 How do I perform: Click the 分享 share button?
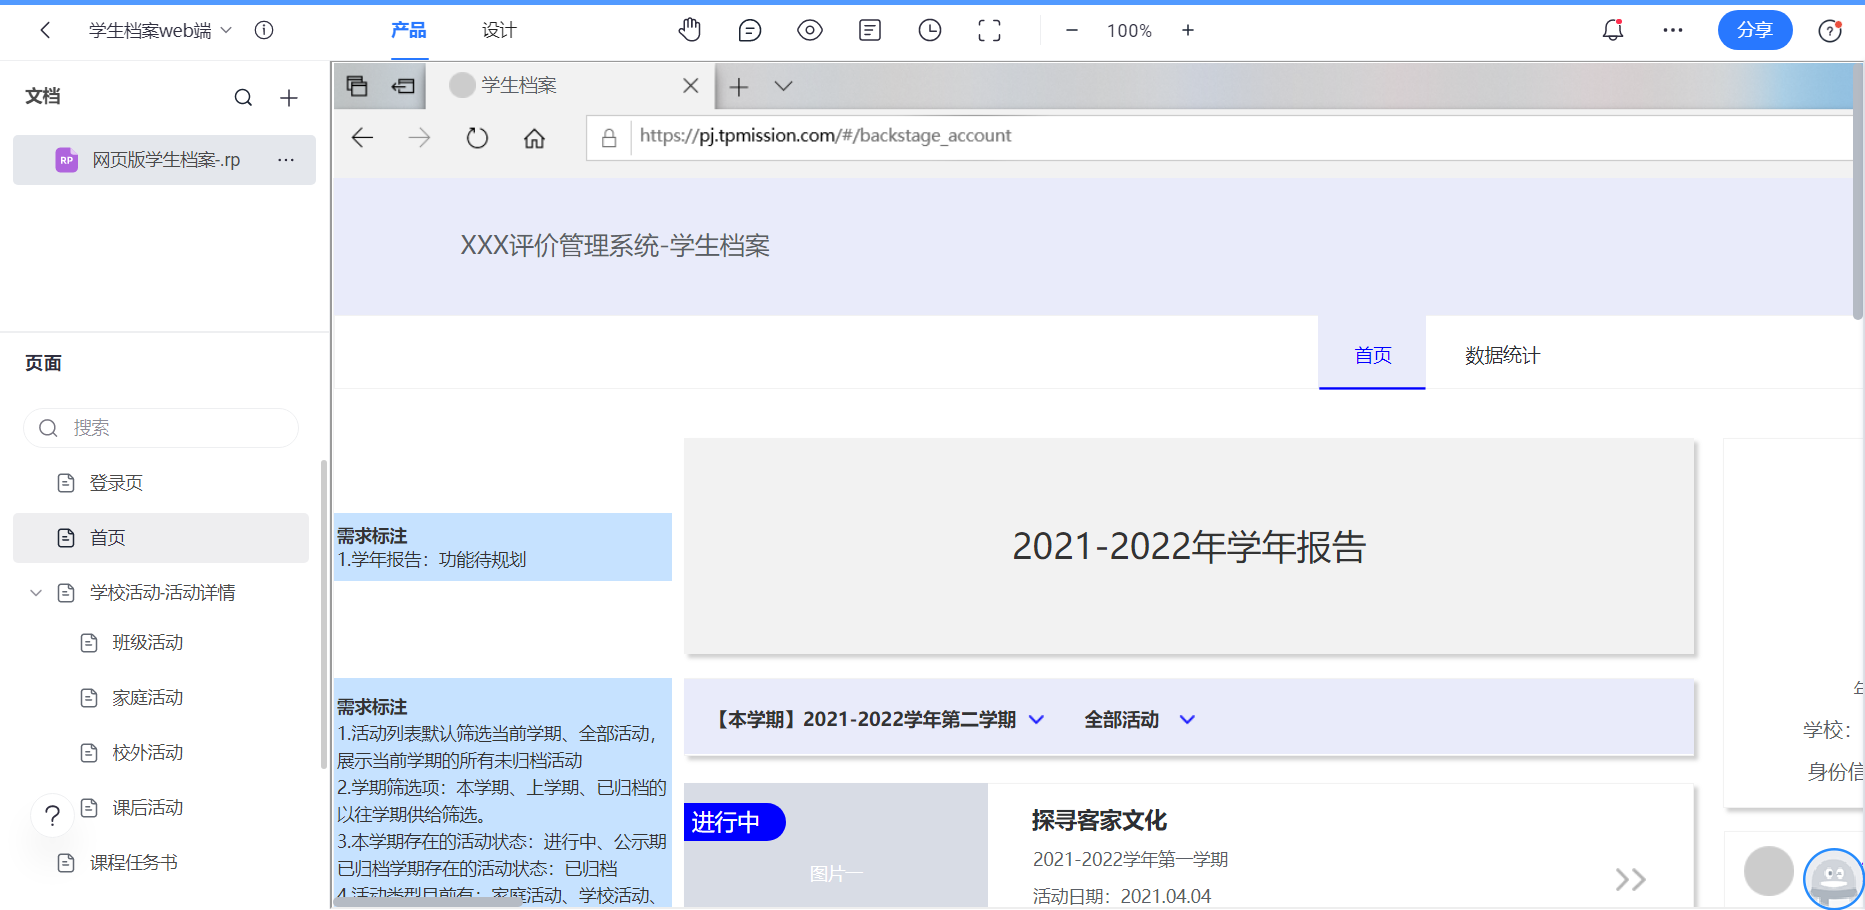(x=1755, y=30)
